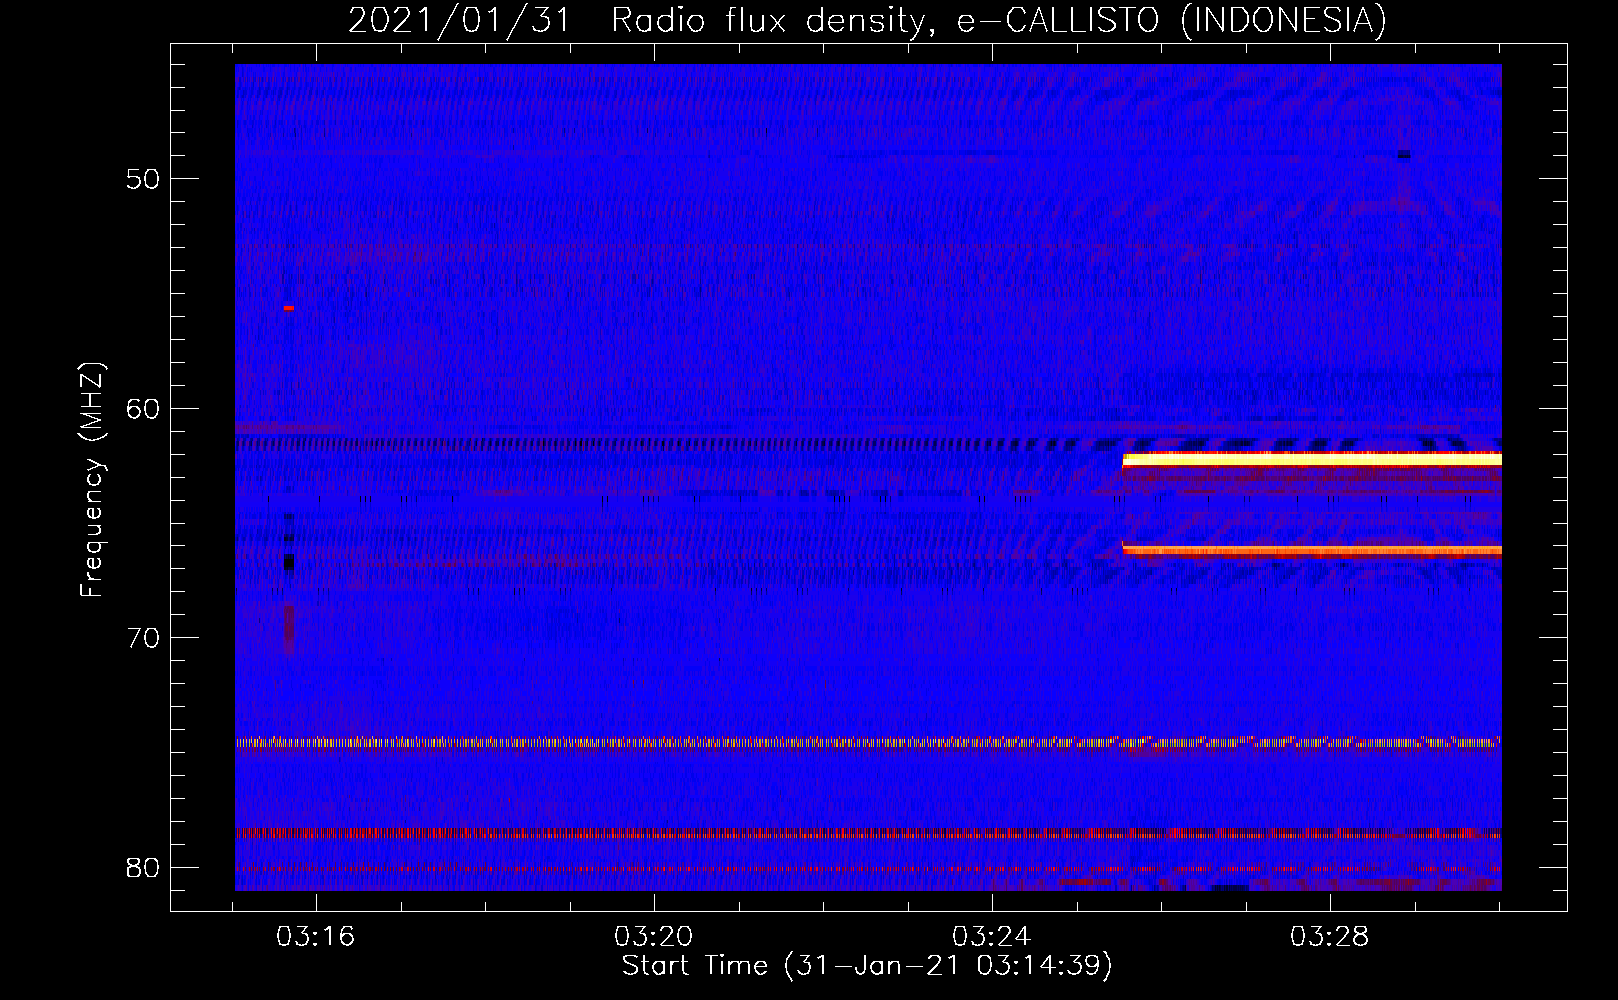Click the 60 frequency tick label
This screenshot has width=1618, height=1000.
[x=143, y=409]
